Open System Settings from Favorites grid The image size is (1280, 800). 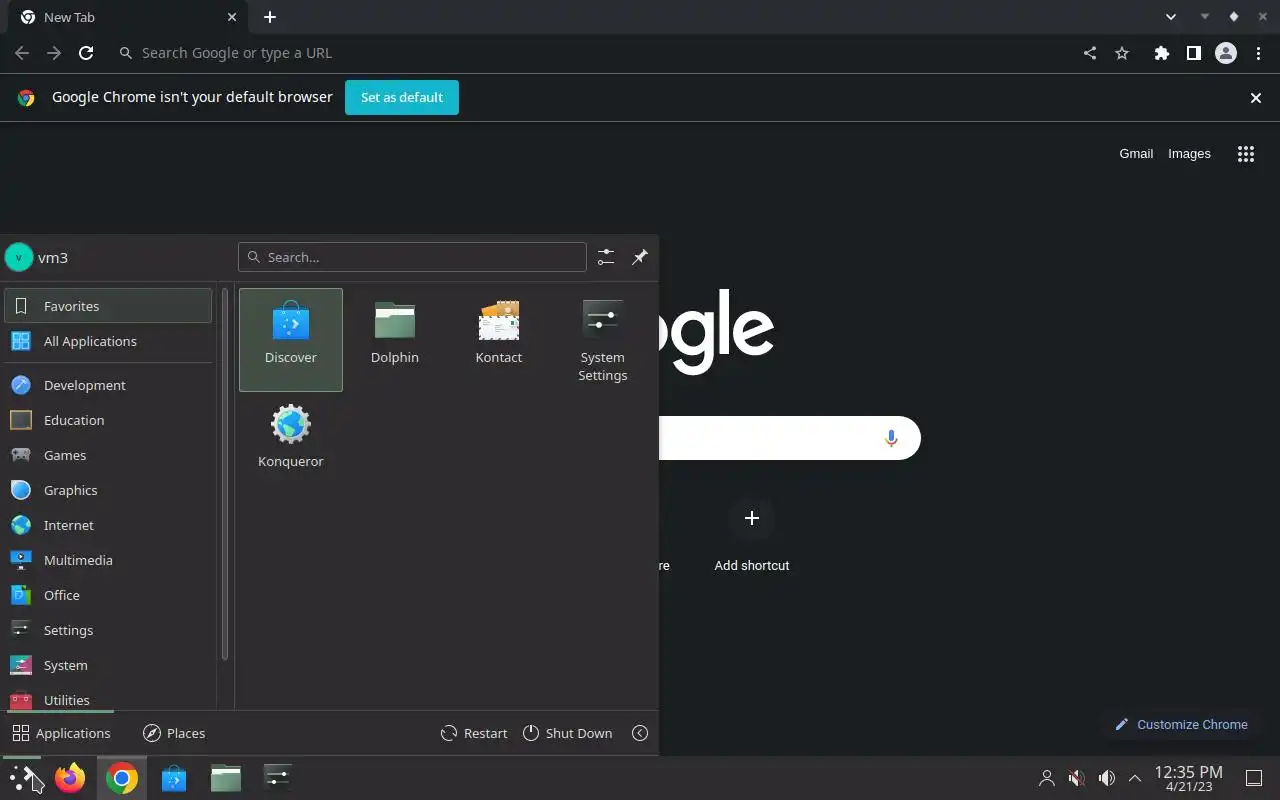pos(603,339)
